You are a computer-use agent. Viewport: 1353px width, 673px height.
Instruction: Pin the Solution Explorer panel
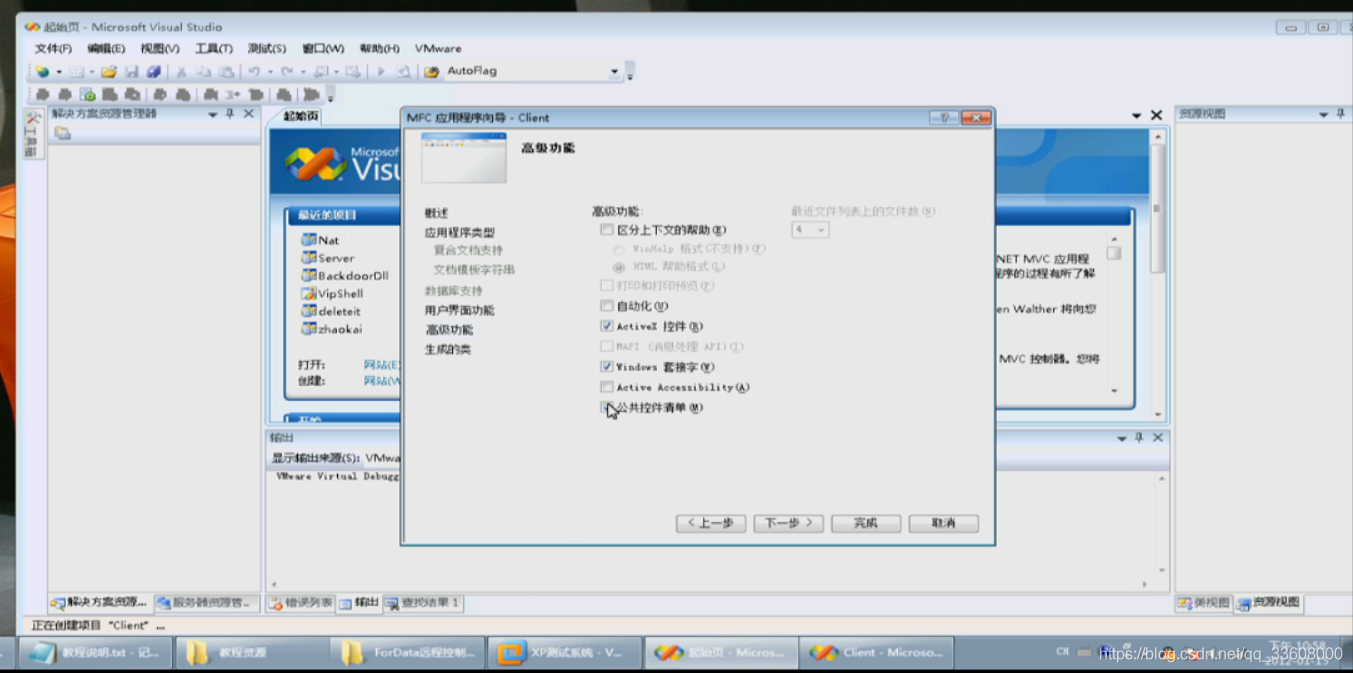click(x=230, y=114)
